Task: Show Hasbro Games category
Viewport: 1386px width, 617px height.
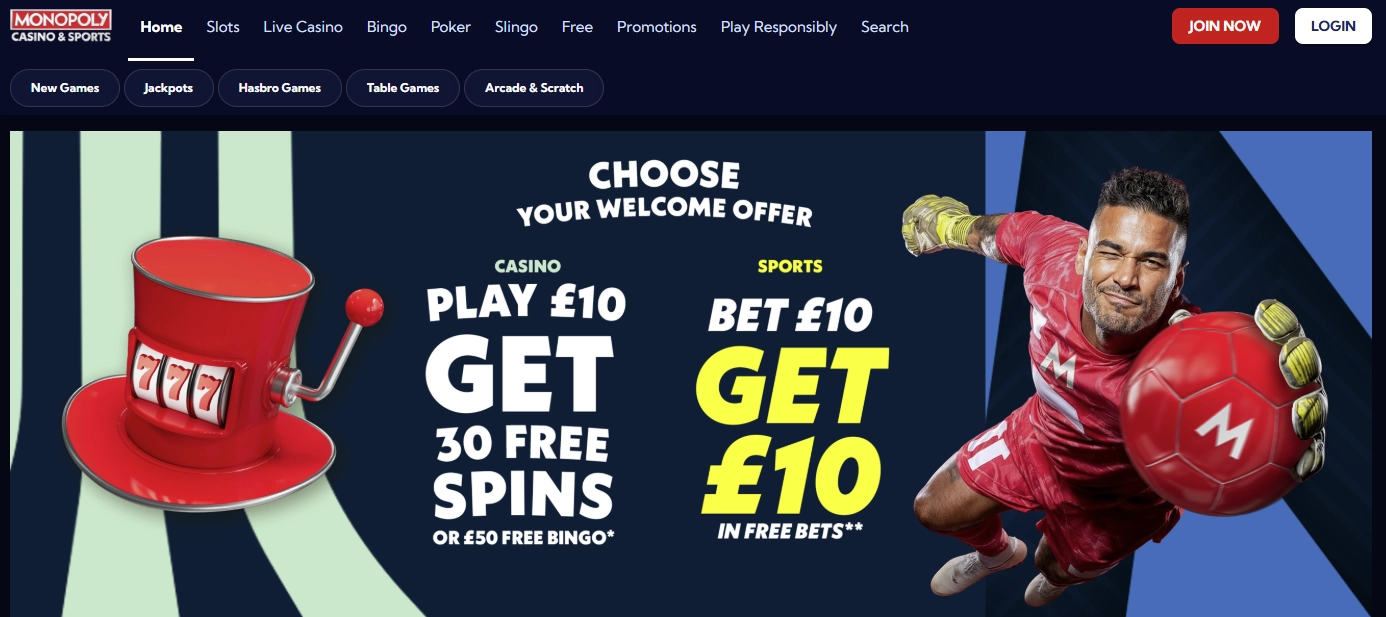Action: point(280,88)
